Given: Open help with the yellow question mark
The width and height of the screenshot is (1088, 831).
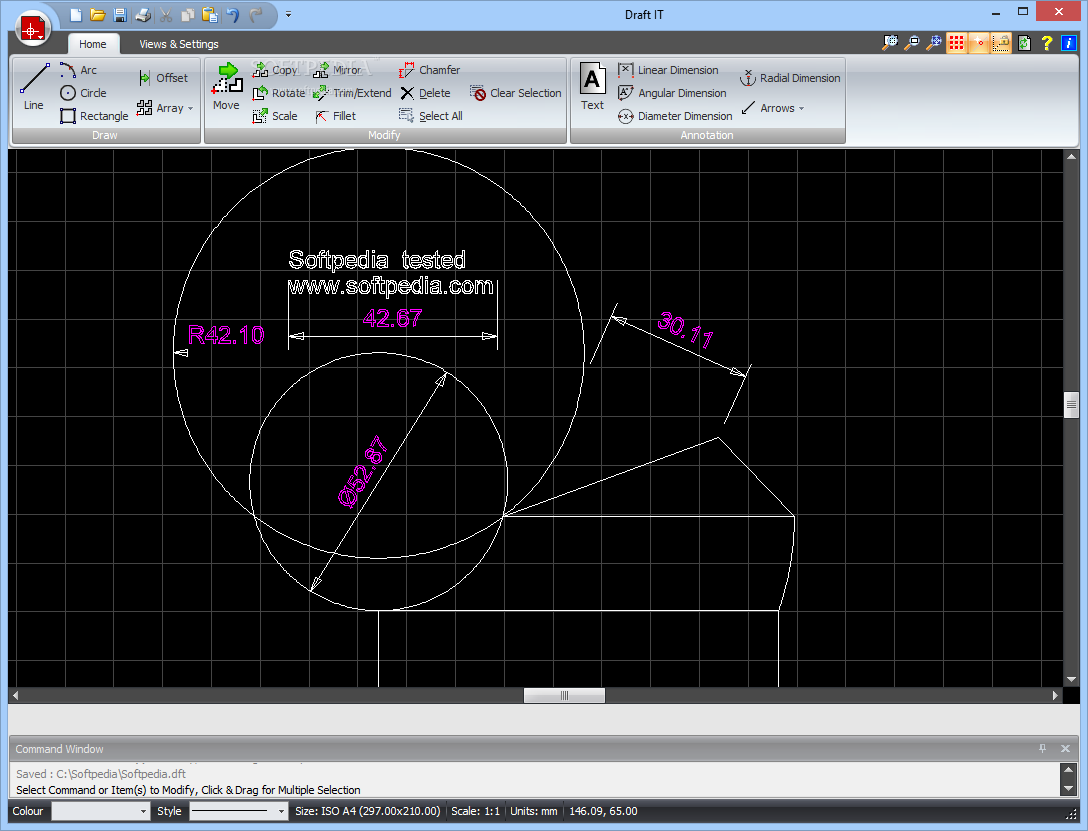Looking at the screenshot, I should point(1046,43).
